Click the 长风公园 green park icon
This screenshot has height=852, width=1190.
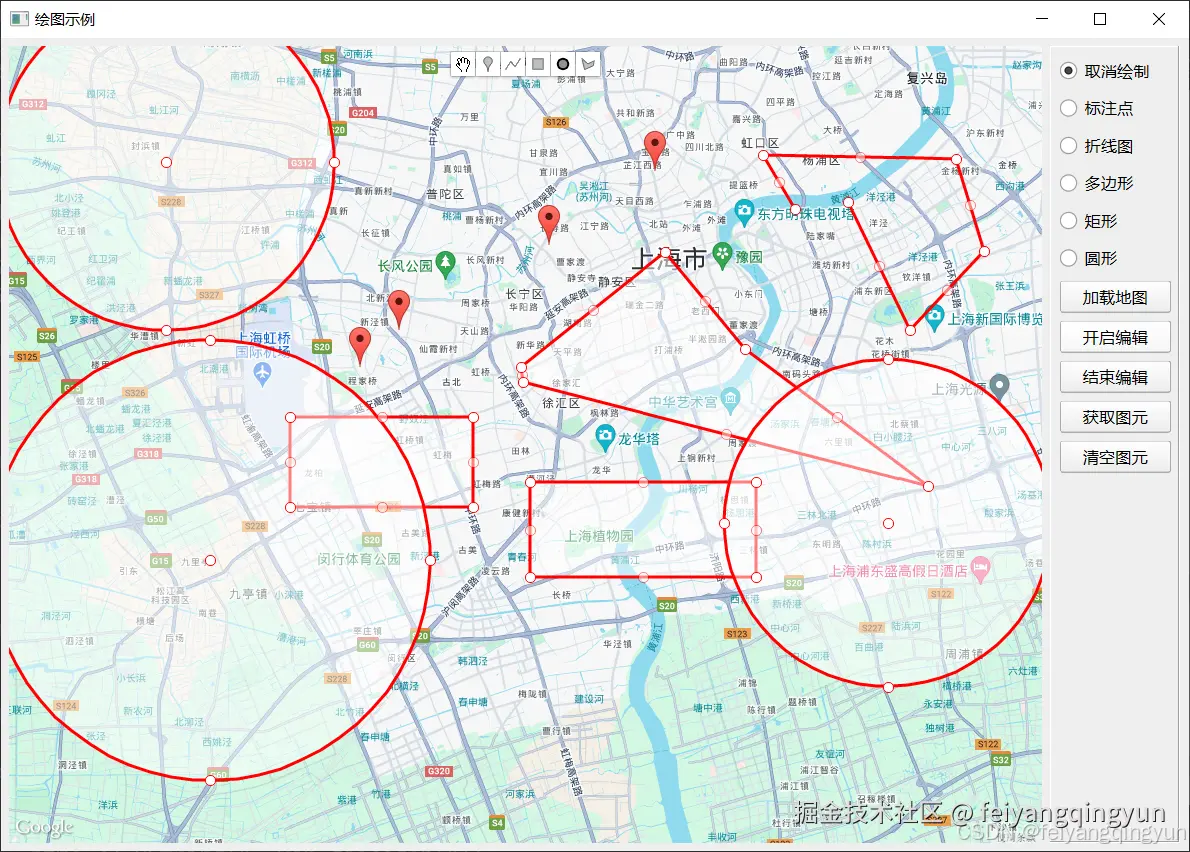point(446,263)
